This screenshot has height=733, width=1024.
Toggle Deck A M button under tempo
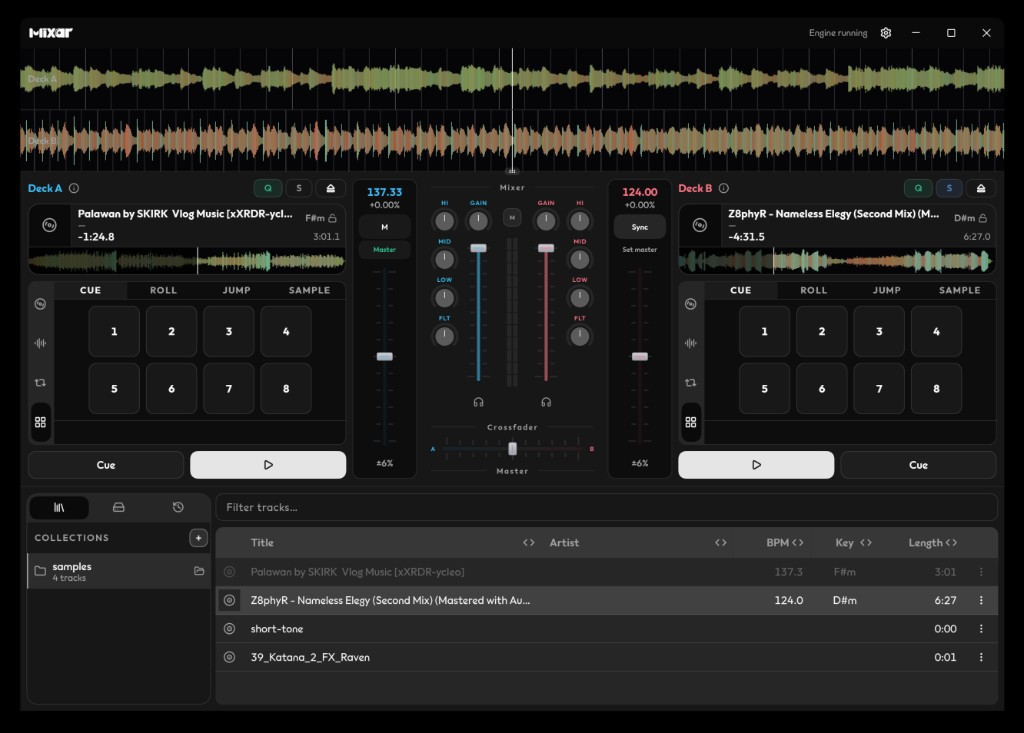click(x=385, y=227)
